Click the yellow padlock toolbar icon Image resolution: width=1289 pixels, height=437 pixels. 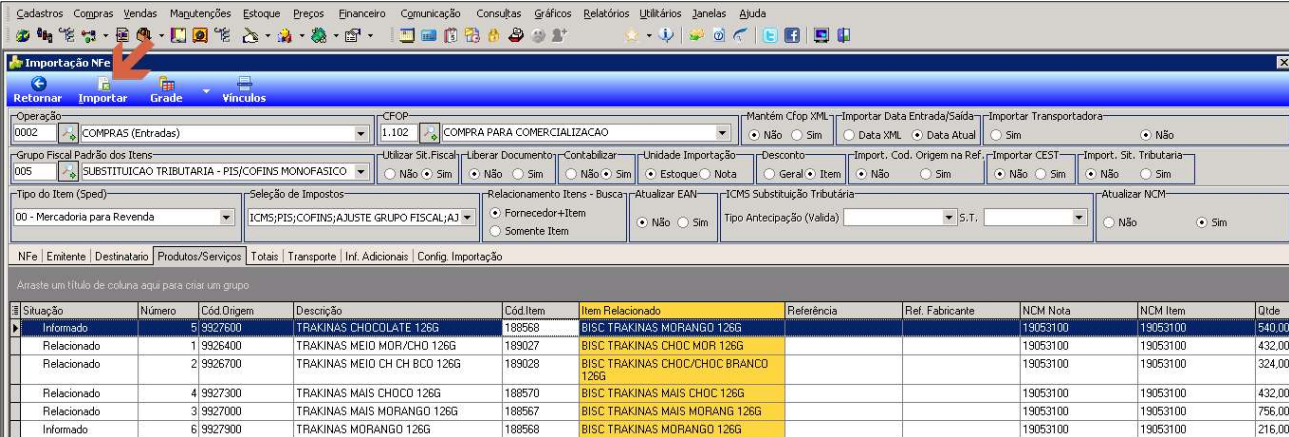pos(493,36)
